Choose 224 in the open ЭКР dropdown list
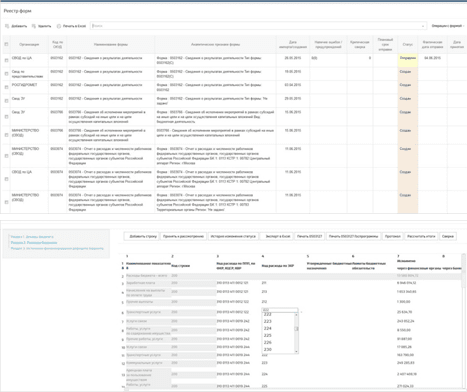467x392 pixels. coord(268,328)
